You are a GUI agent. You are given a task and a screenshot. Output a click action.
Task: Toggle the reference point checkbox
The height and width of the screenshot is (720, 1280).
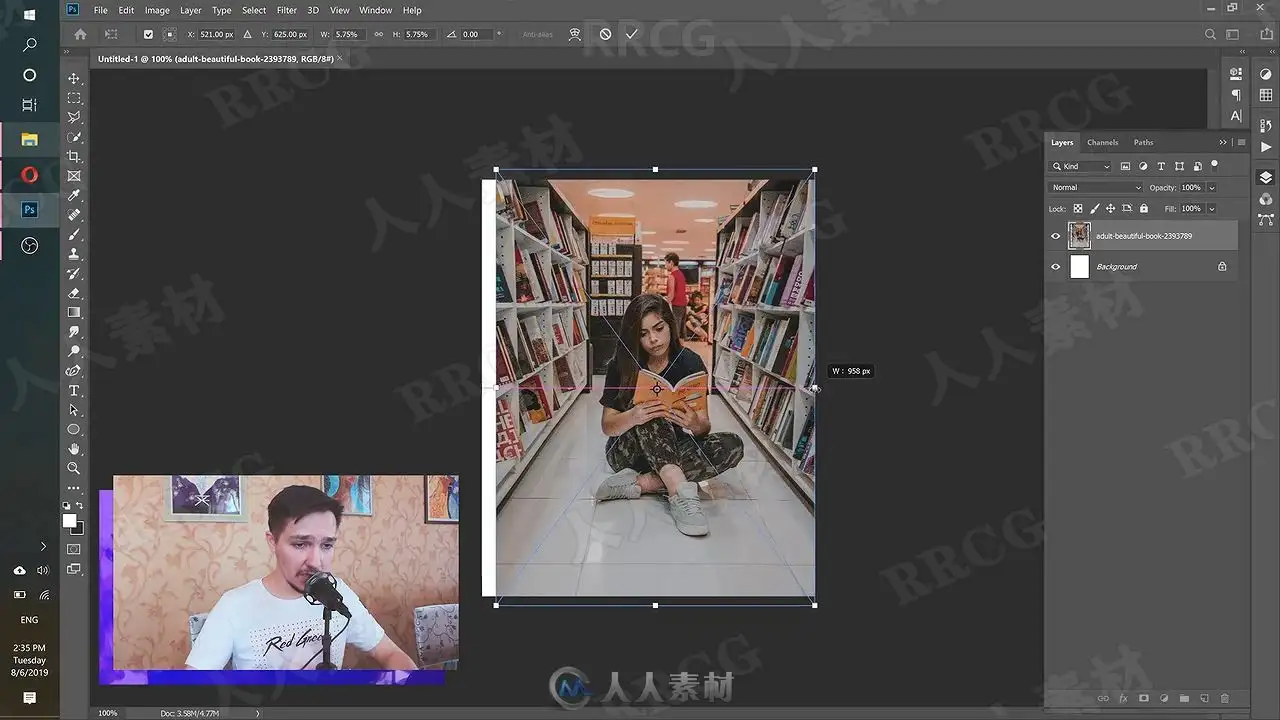point(148,34)
